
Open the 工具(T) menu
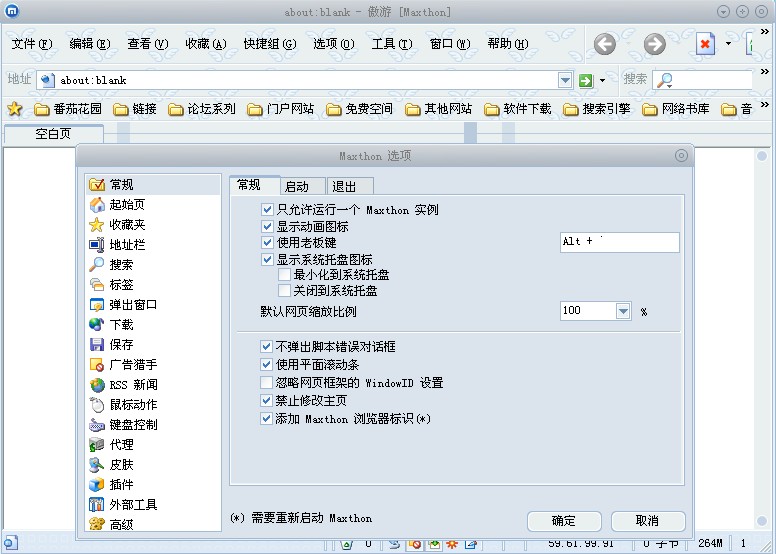pyautogui.click(x=392, y=44)
